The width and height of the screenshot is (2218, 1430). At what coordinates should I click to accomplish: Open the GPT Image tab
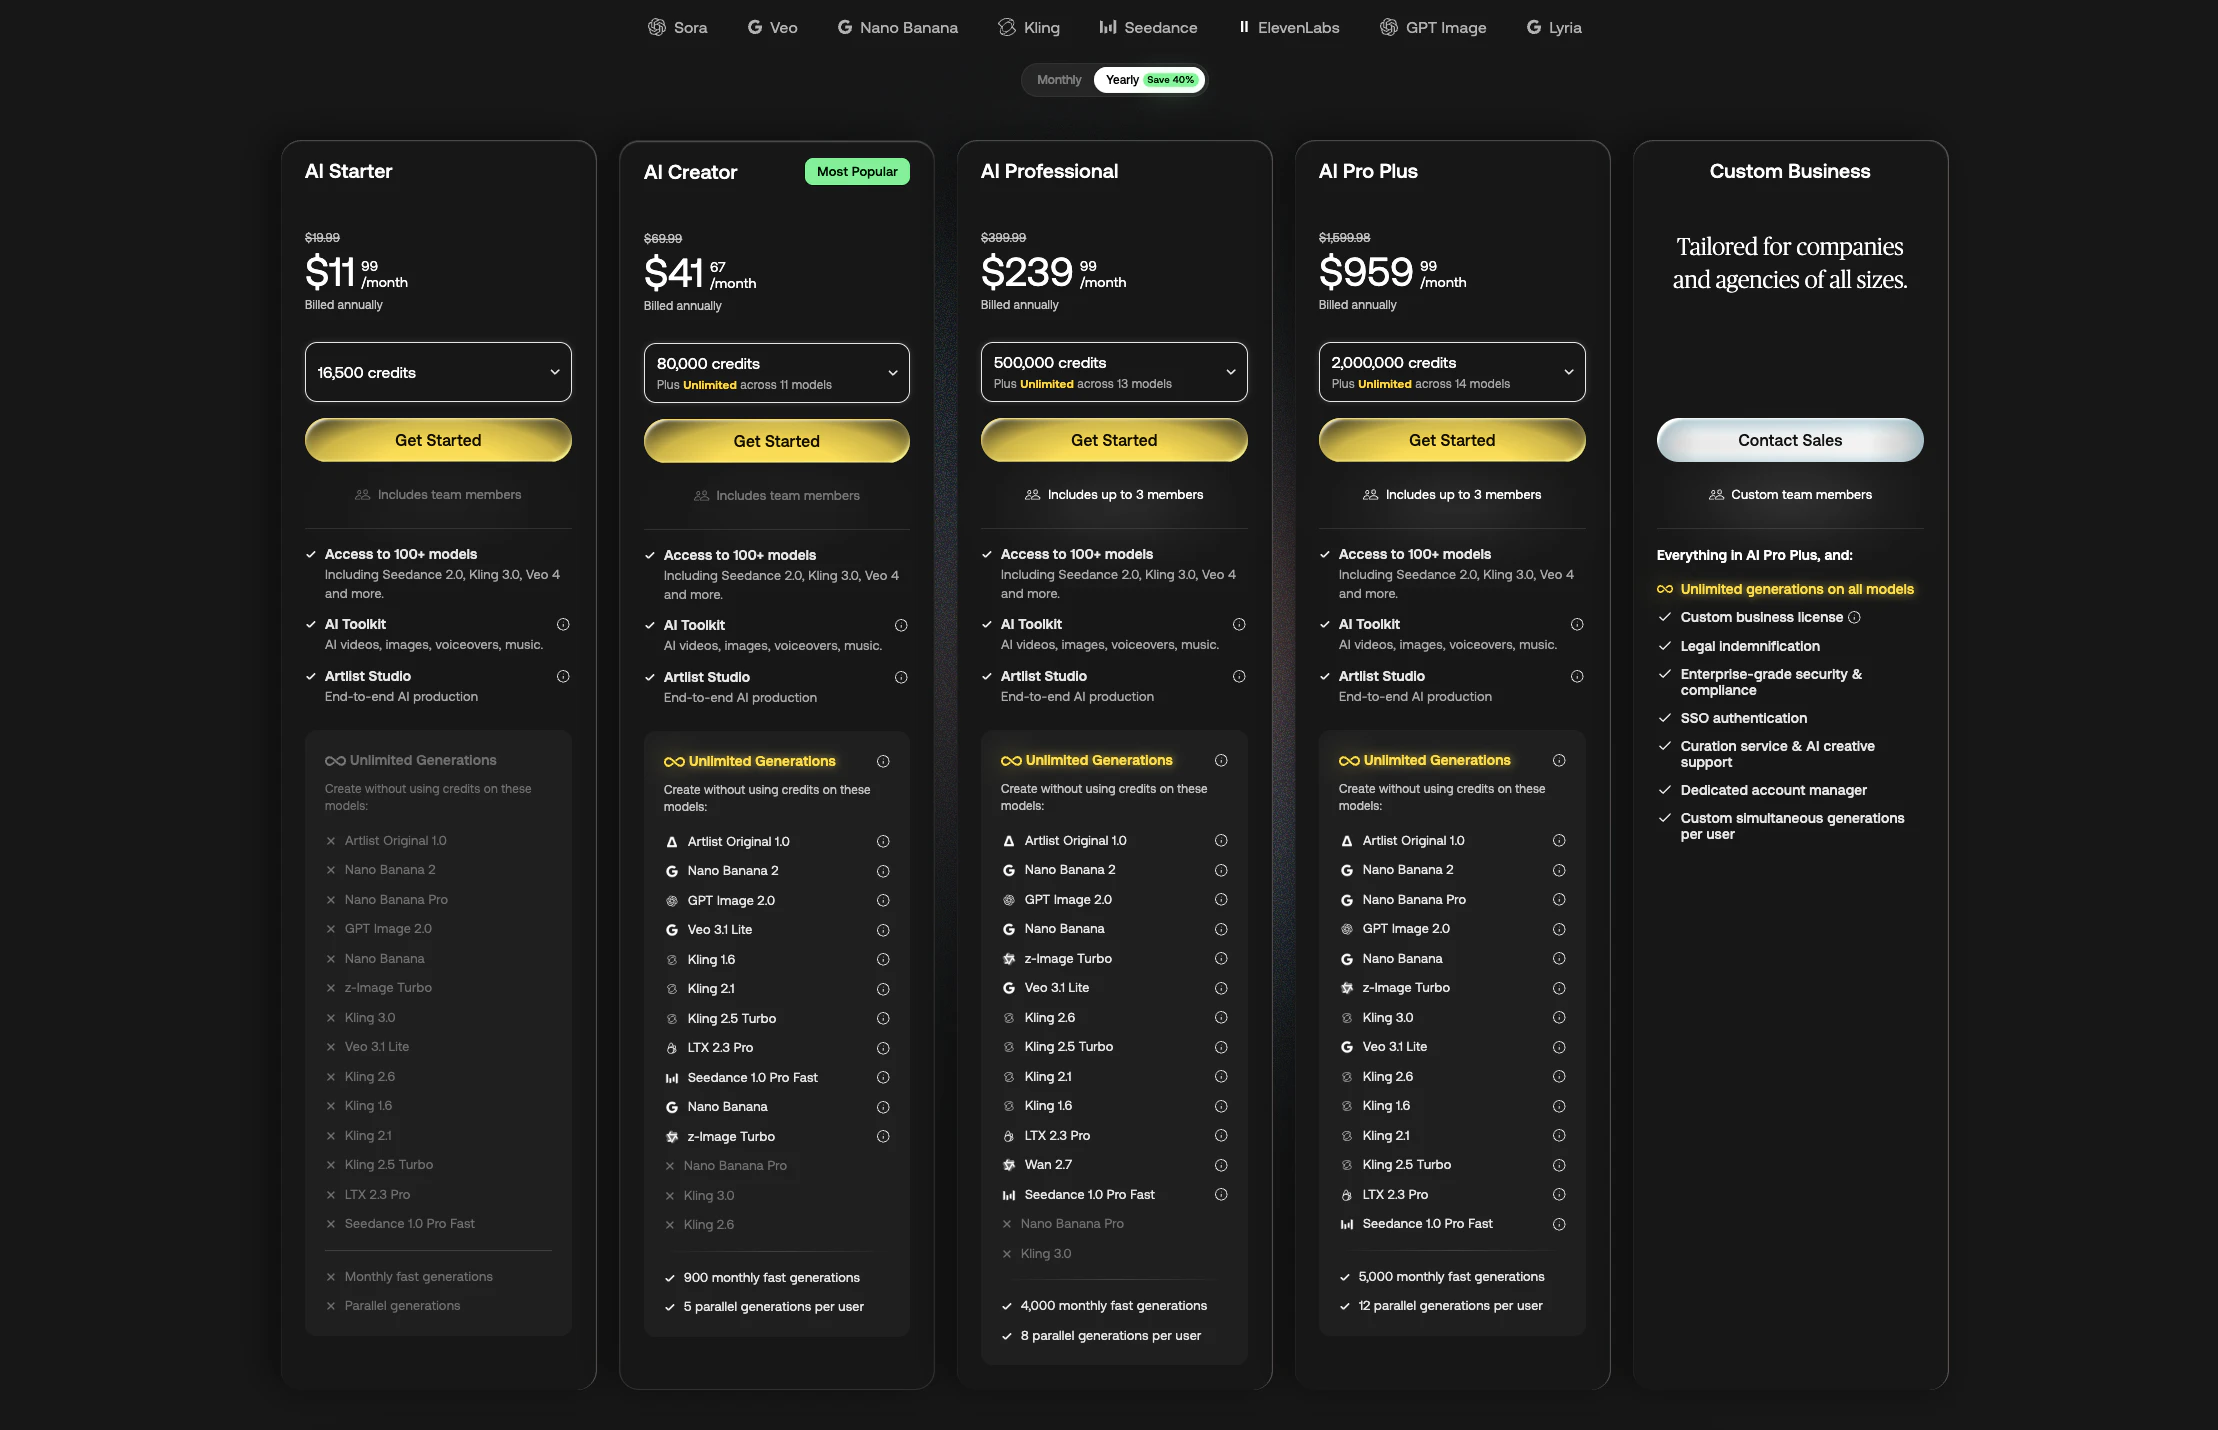1433,28
